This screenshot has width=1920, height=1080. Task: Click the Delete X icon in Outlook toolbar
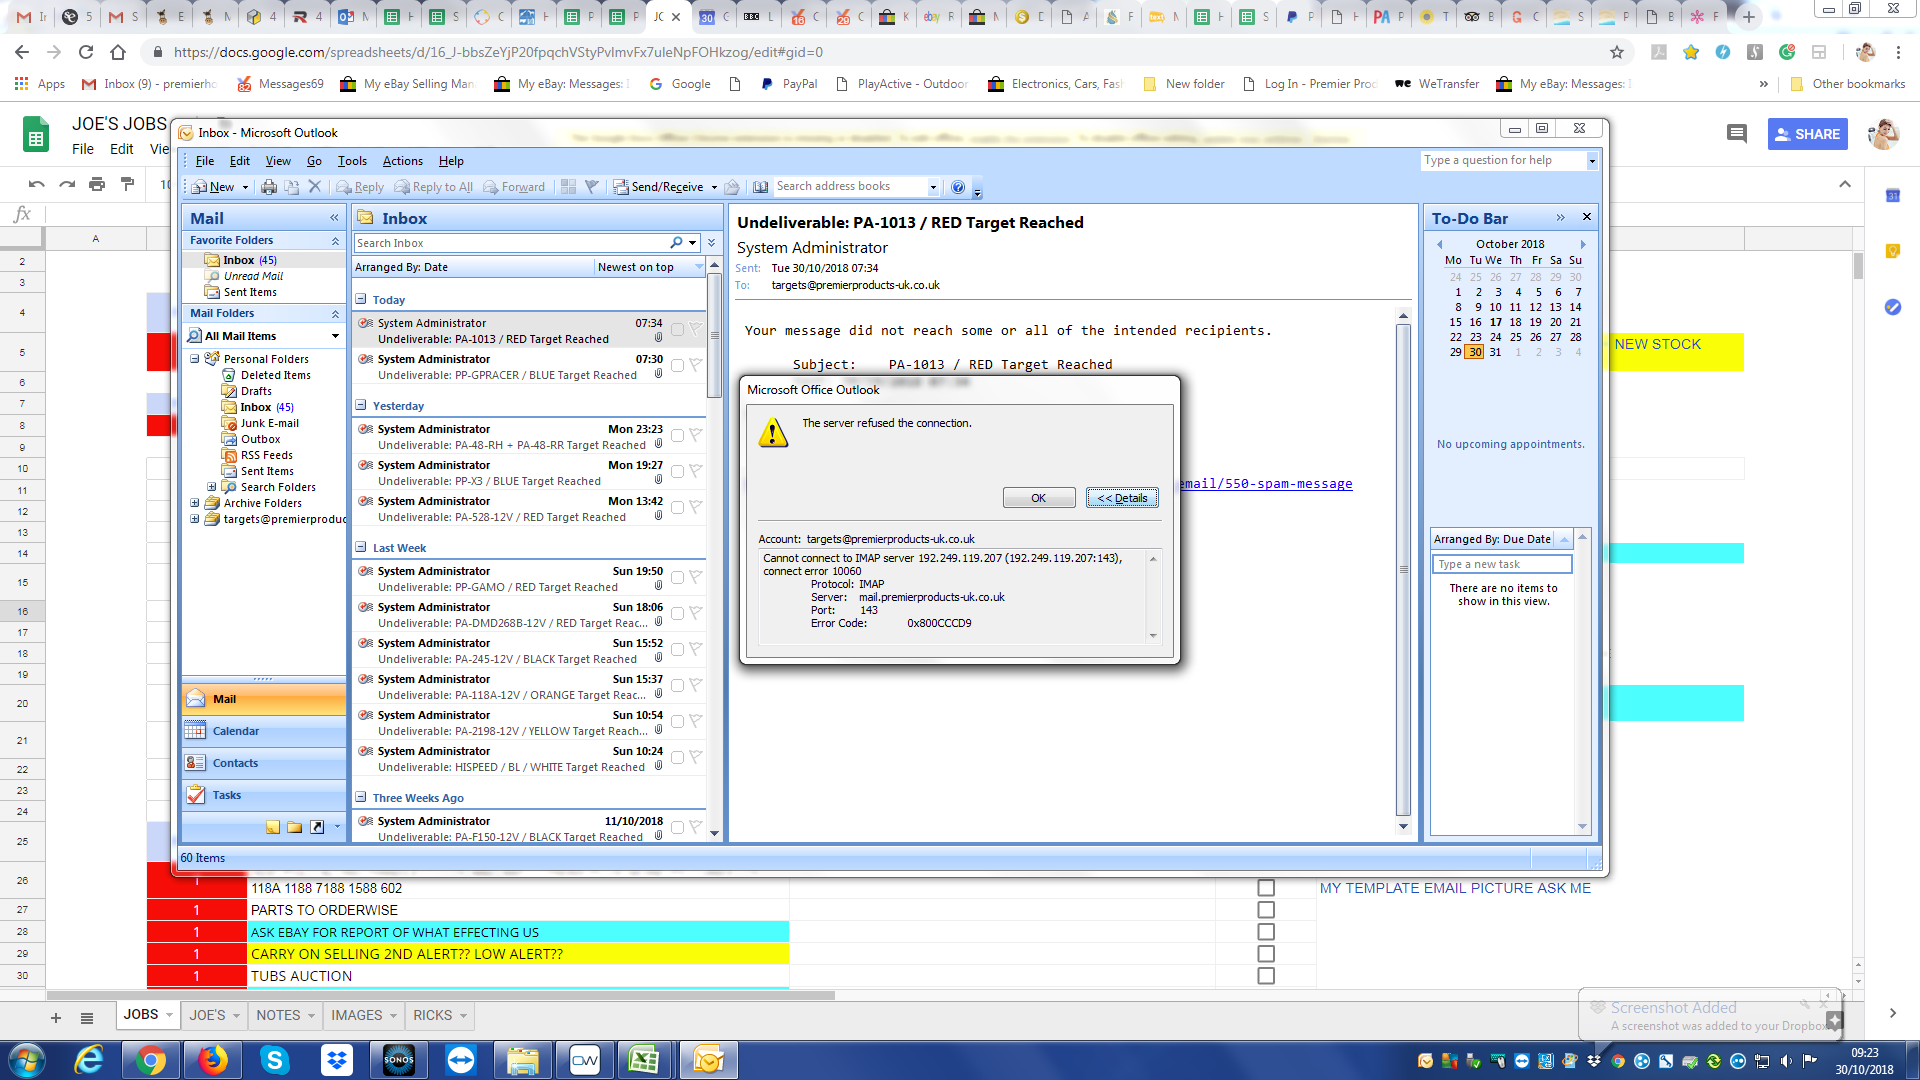[314, 187]
